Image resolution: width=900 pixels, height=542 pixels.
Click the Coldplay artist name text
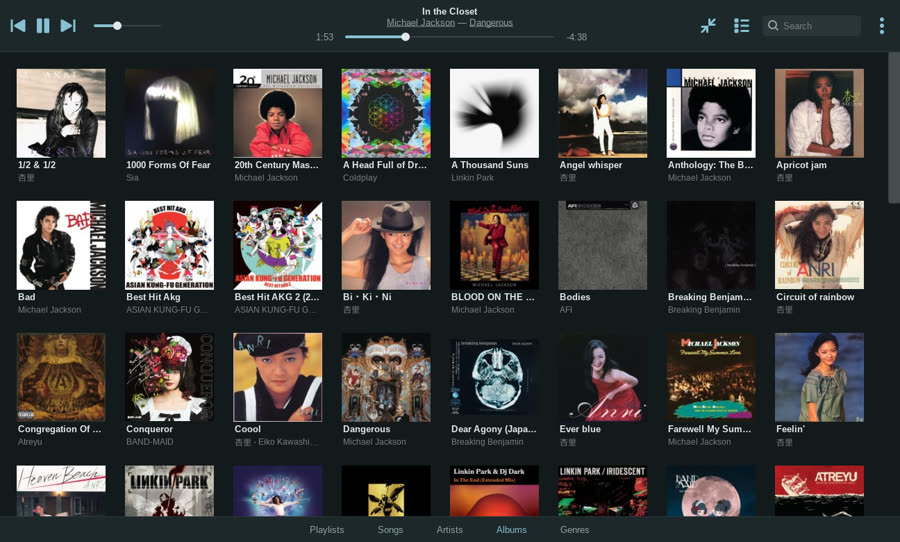click(360, 178)
